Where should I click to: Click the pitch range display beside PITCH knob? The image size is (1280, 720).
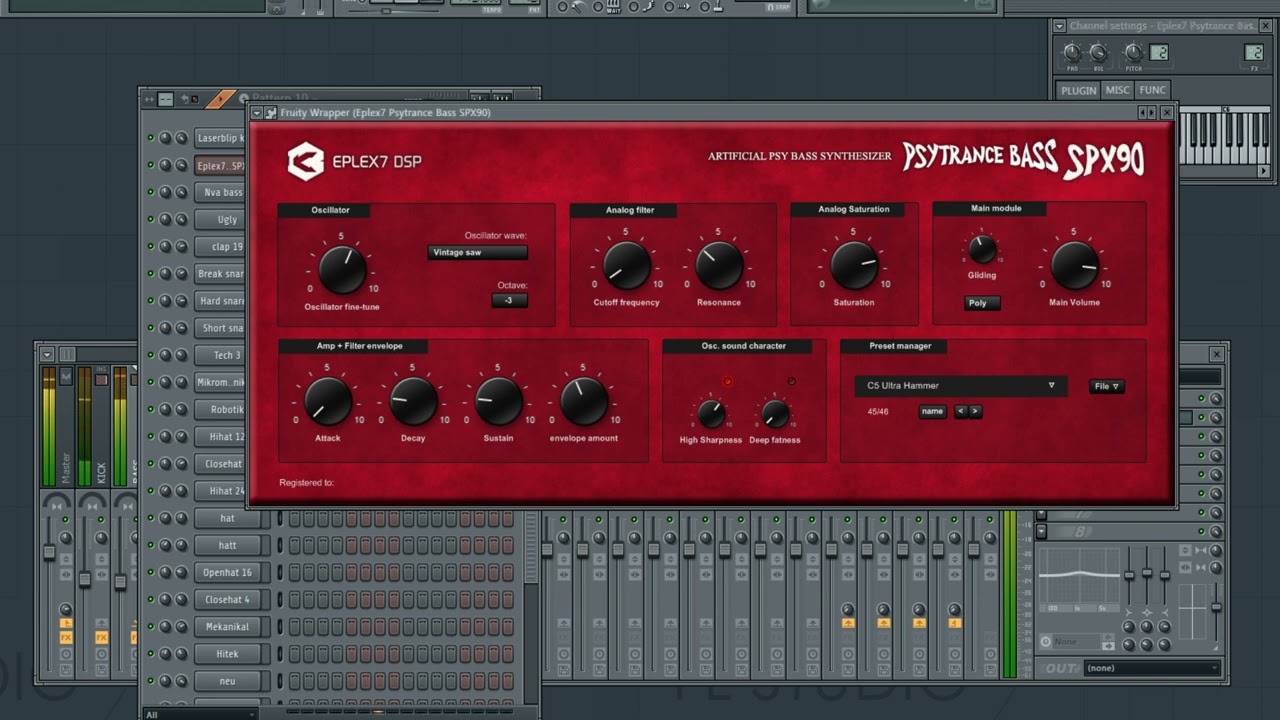click(x=1159, y=53)
